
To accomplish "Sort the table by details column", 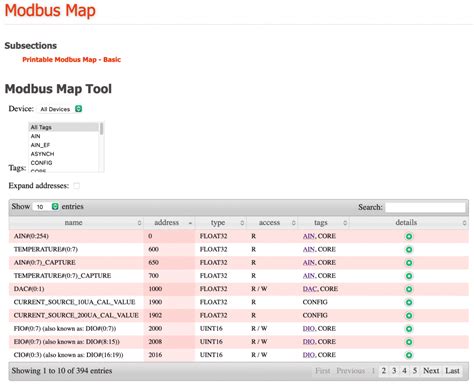I will pyautogui.click(x=409, y=223).
